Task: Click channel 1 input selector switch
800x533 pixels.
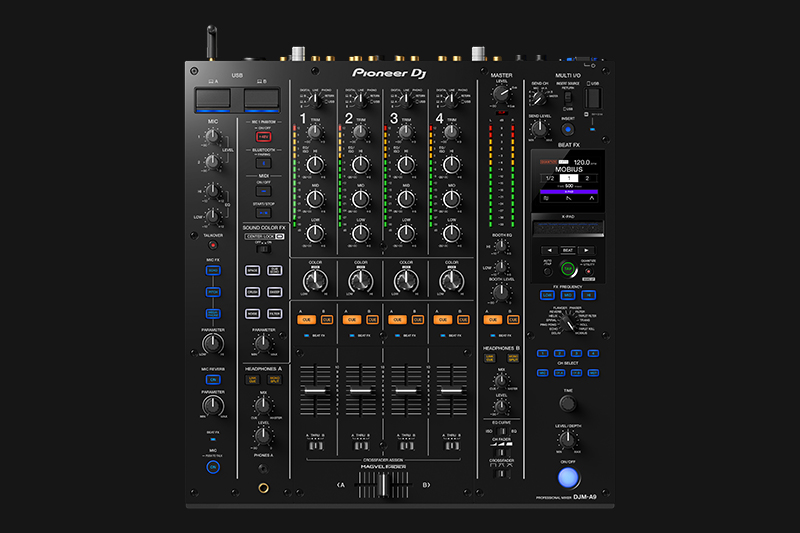Action: 316,100
